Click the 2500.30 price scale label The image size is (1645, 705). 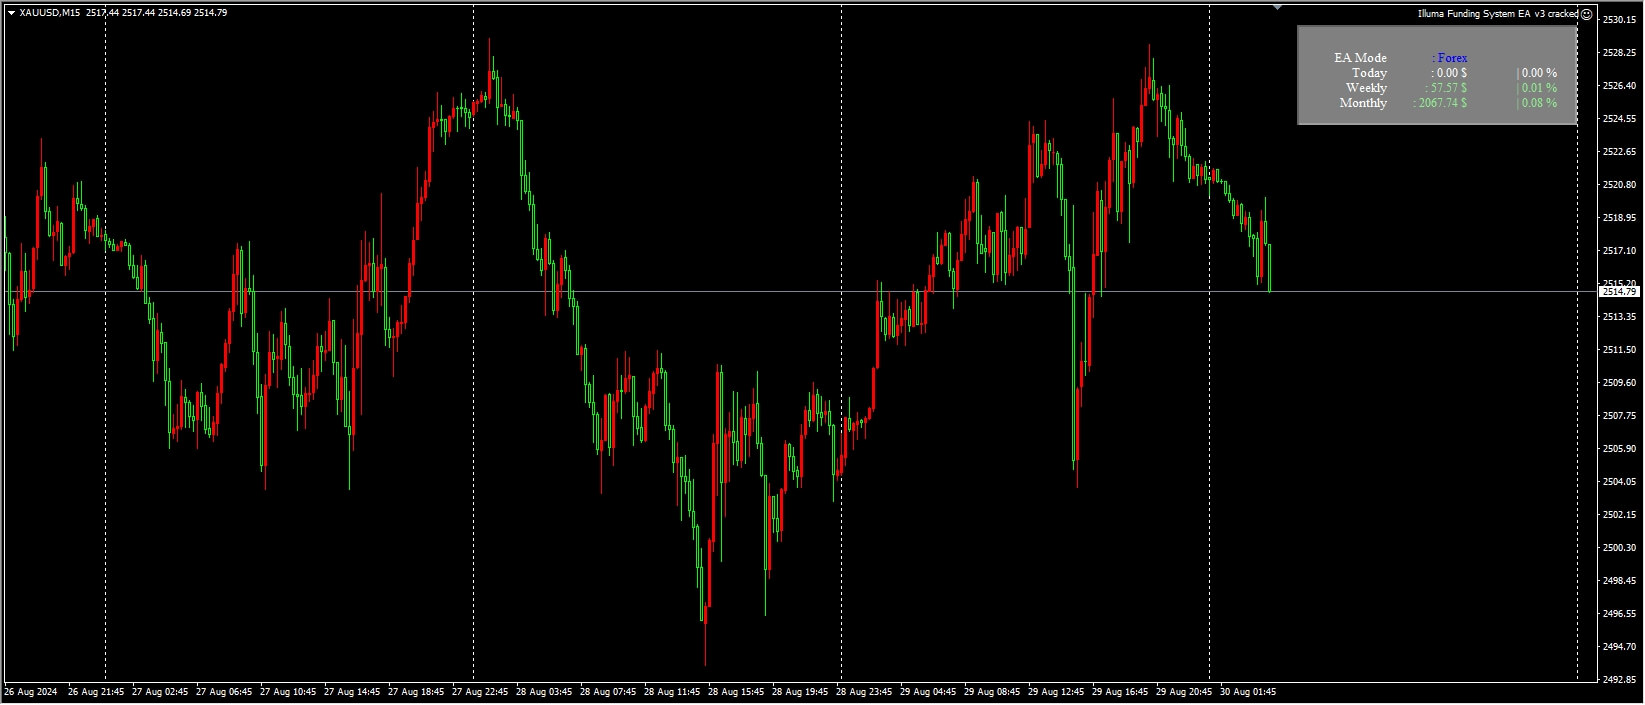tap(1619, 548)
